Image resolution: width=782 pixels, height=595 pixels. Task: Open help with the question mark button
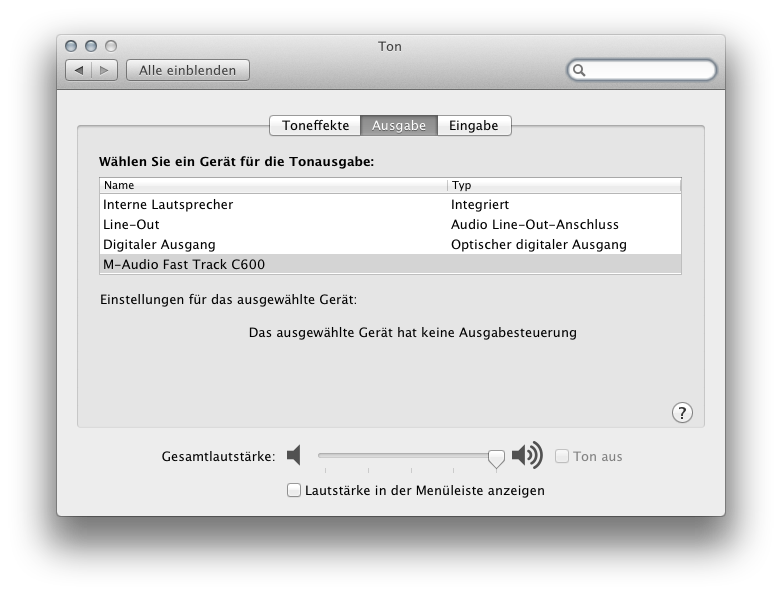click(x=682, y=412)
